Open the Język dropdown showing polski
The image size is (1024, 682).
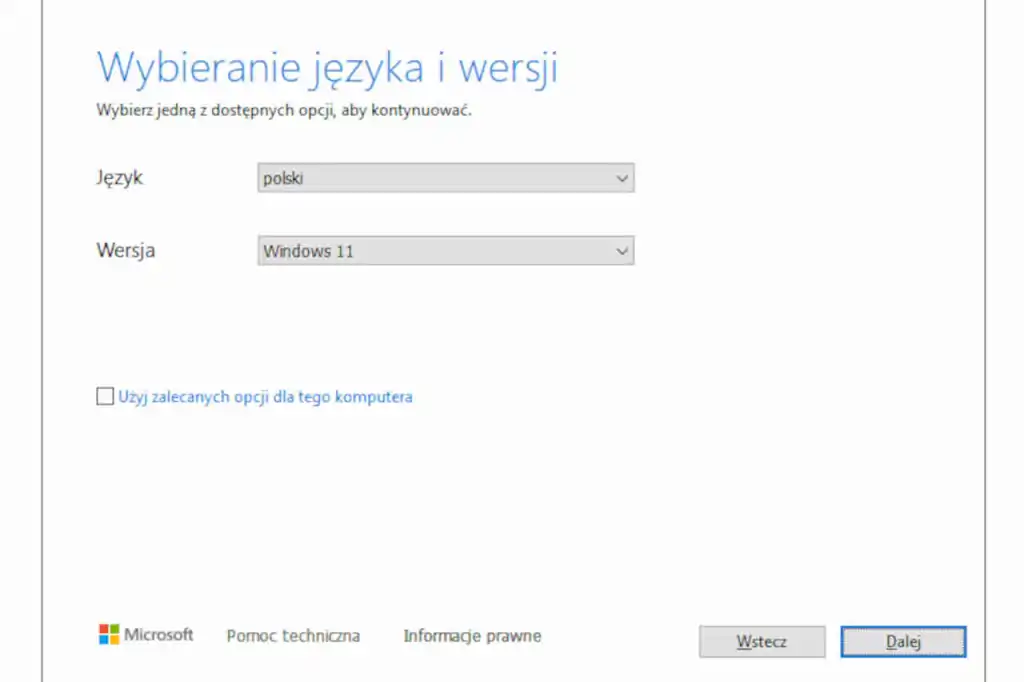point(445,178)
